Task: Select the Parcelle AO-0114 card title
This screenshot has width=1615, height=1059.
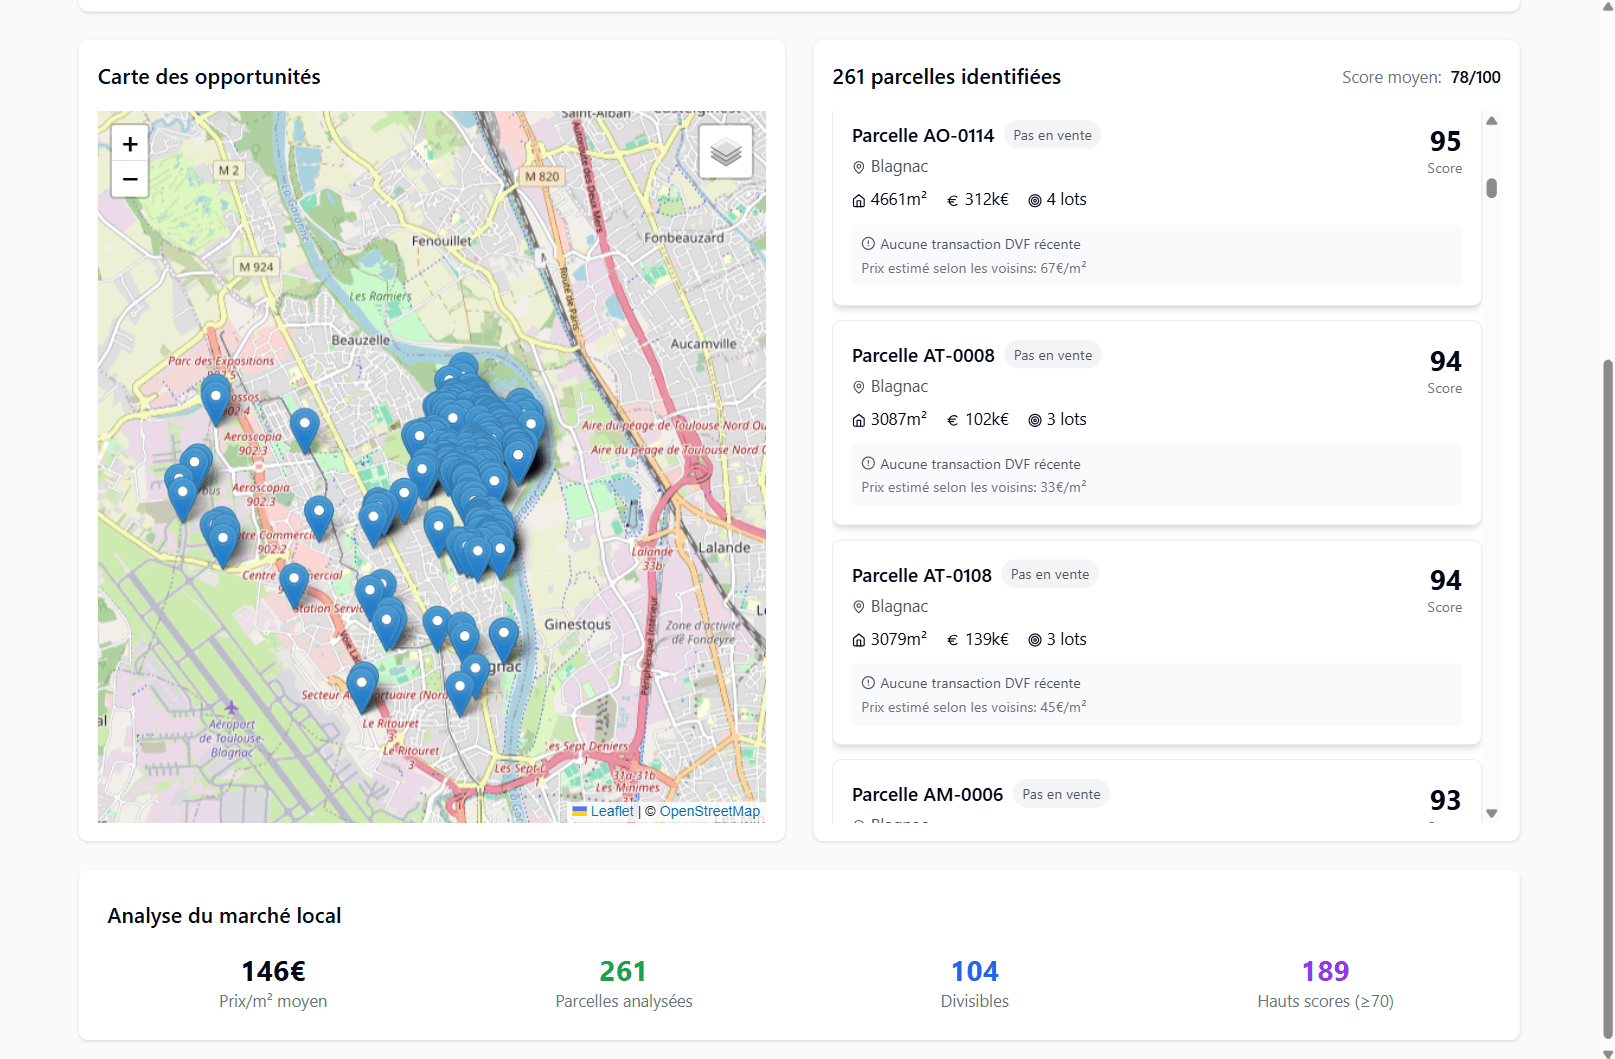Action: tap(922, 135)
